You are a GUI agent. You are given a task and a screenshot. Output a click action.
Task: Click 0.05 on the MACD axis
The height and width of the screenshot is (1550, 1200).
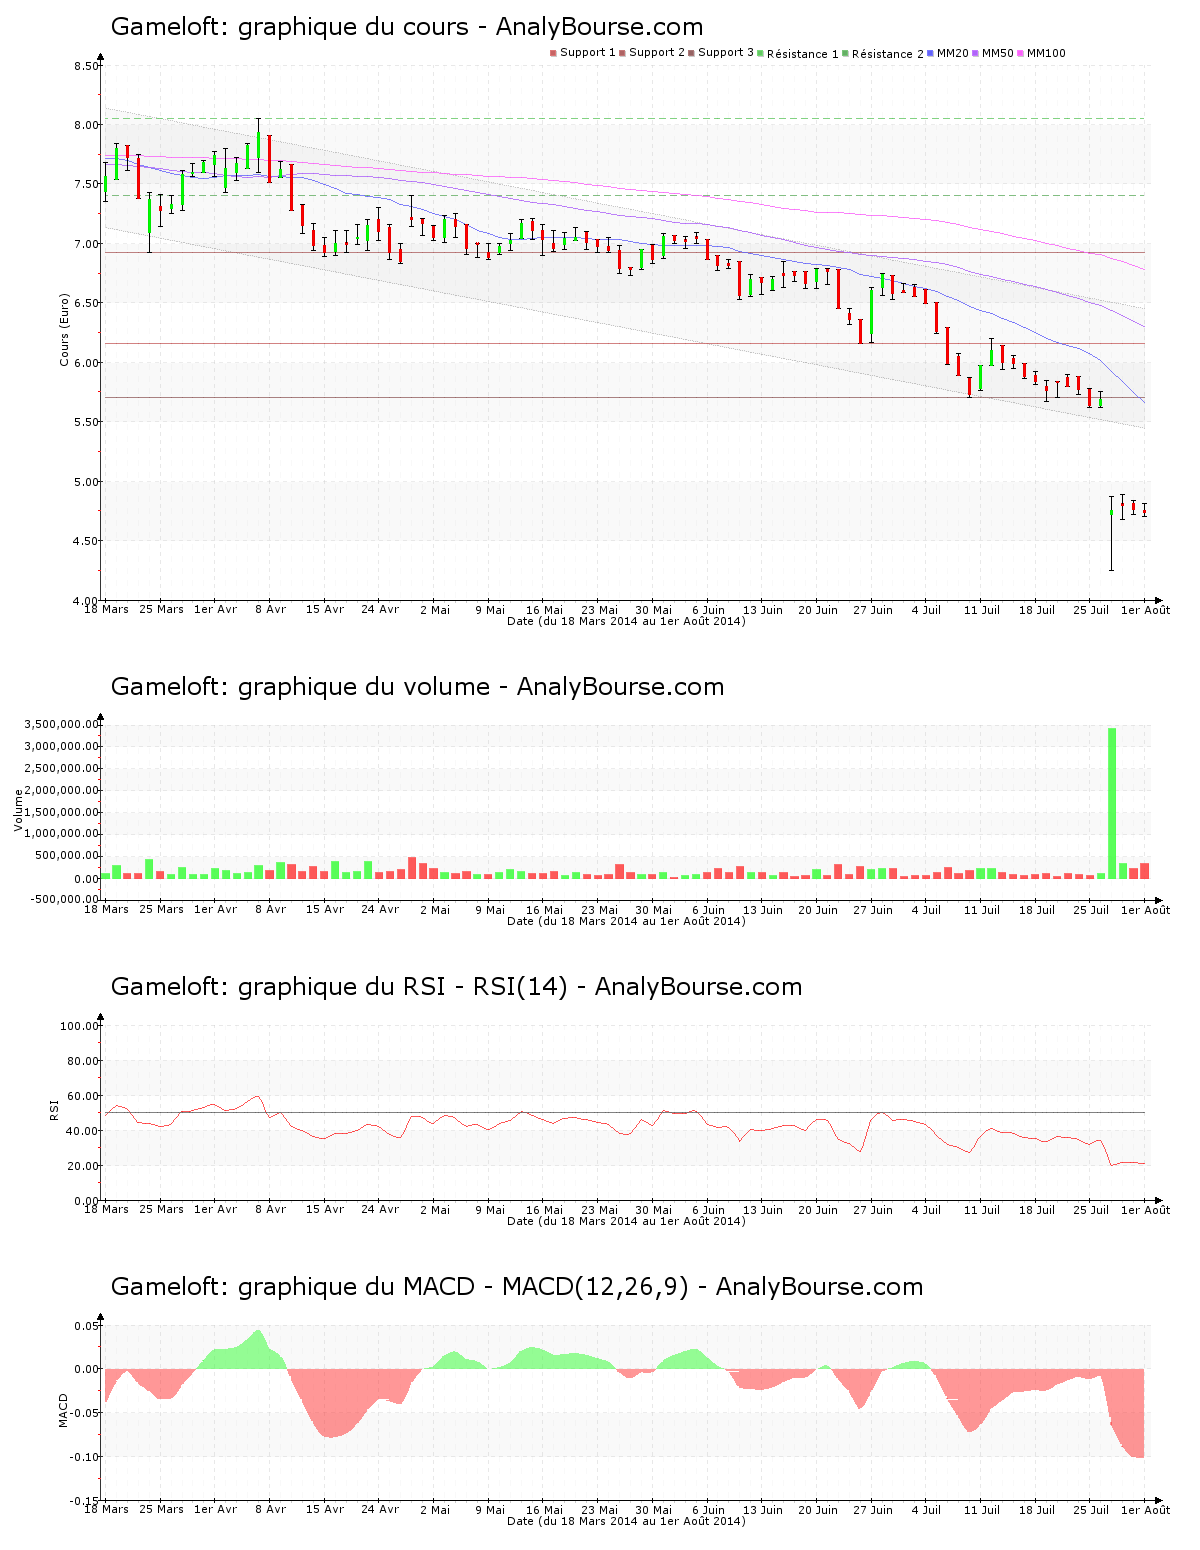point(87,1326)
